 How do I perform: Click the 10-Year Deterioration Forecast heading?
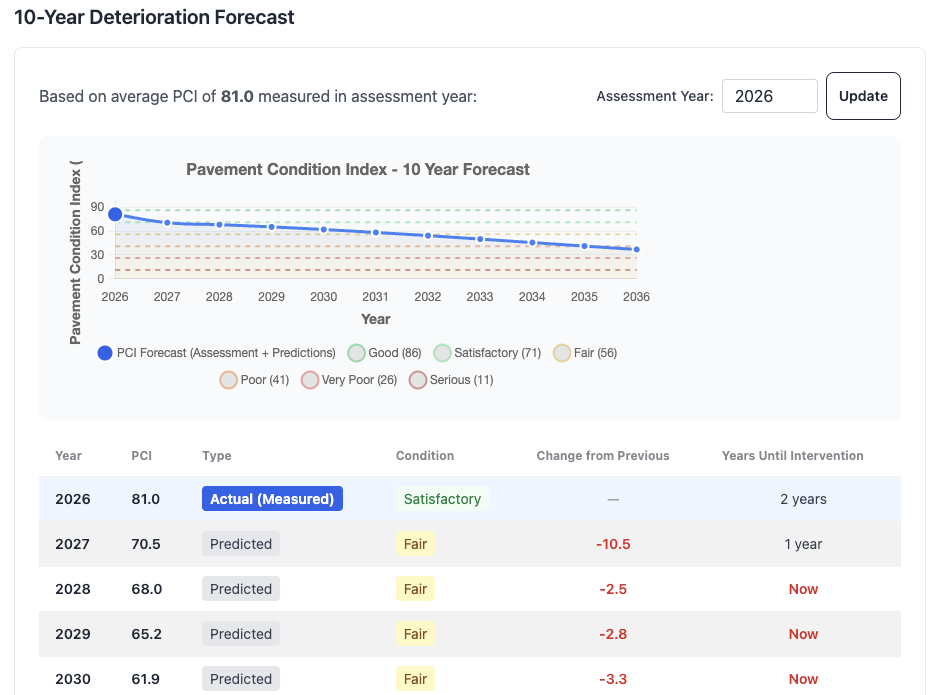(154, 17)
